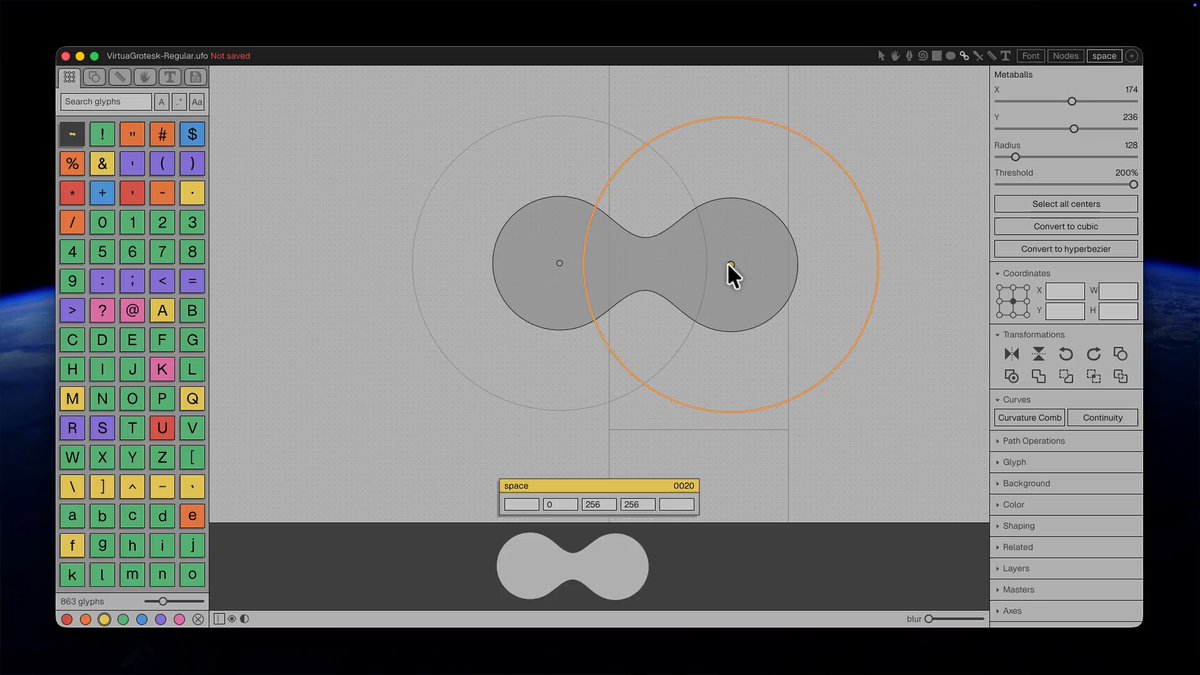The image size is (1200, 675).
Task: Click the Search glyphs field
Action: point(106,102)
